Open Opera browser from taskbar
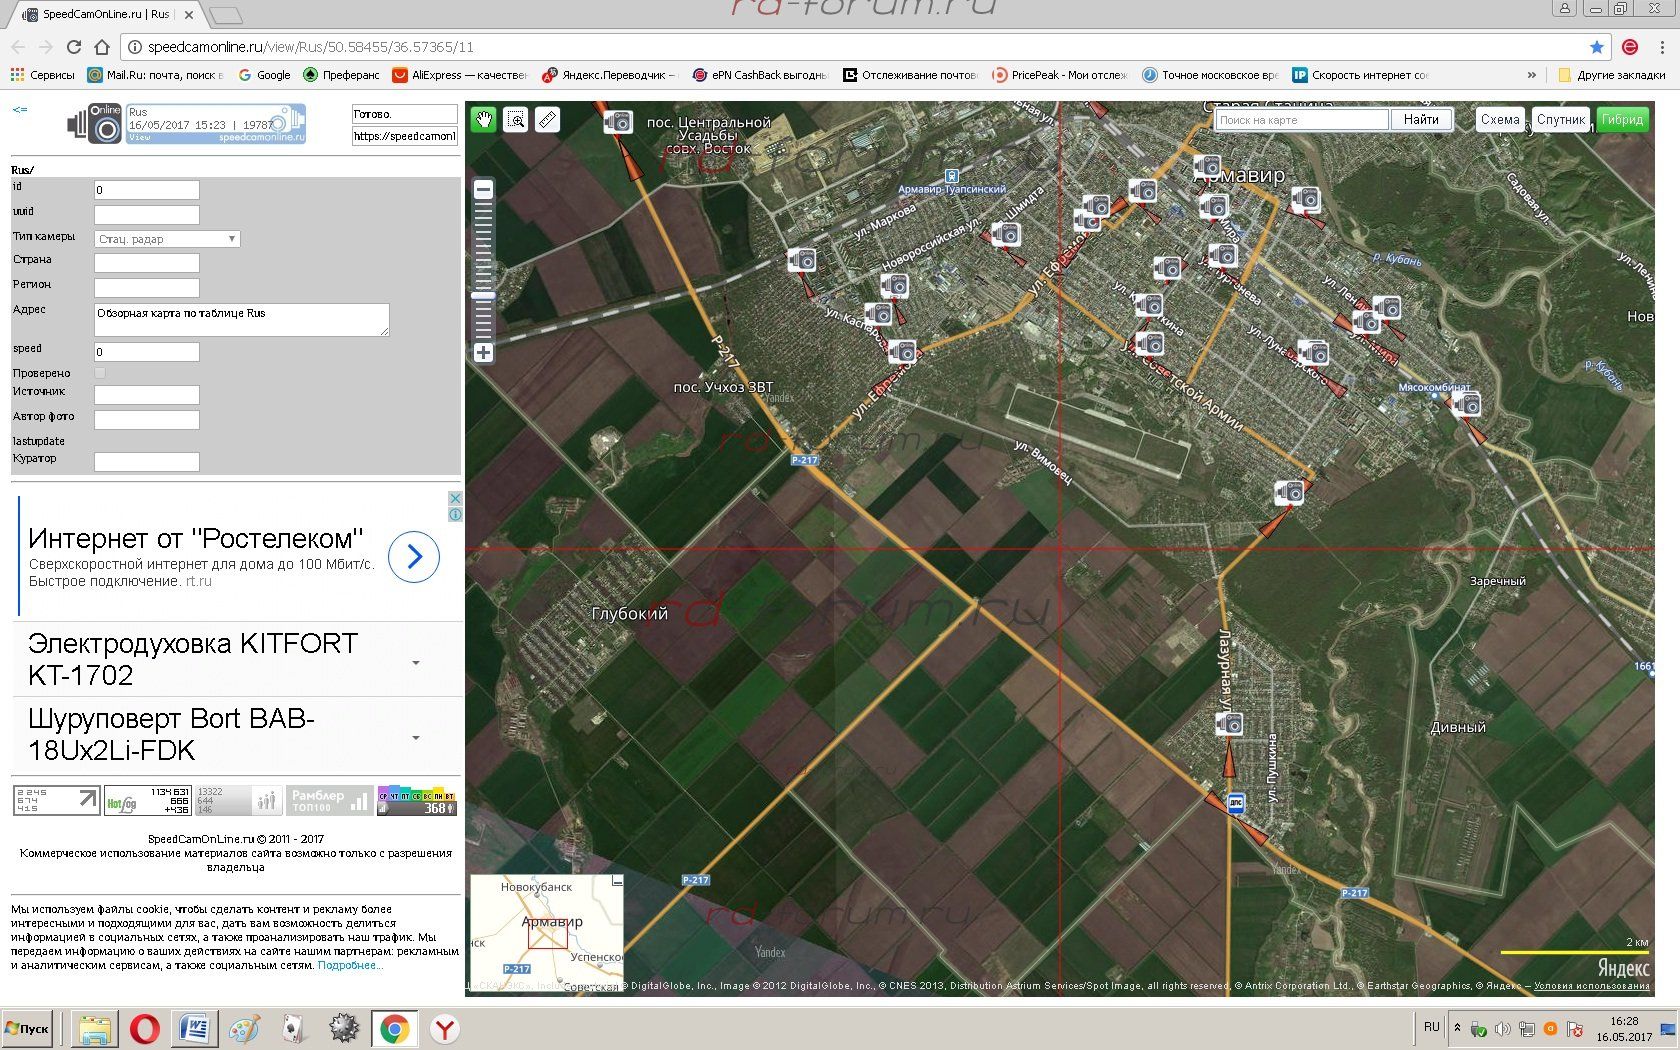The image size is (1680, 1050). click(x=145, y=1029)
